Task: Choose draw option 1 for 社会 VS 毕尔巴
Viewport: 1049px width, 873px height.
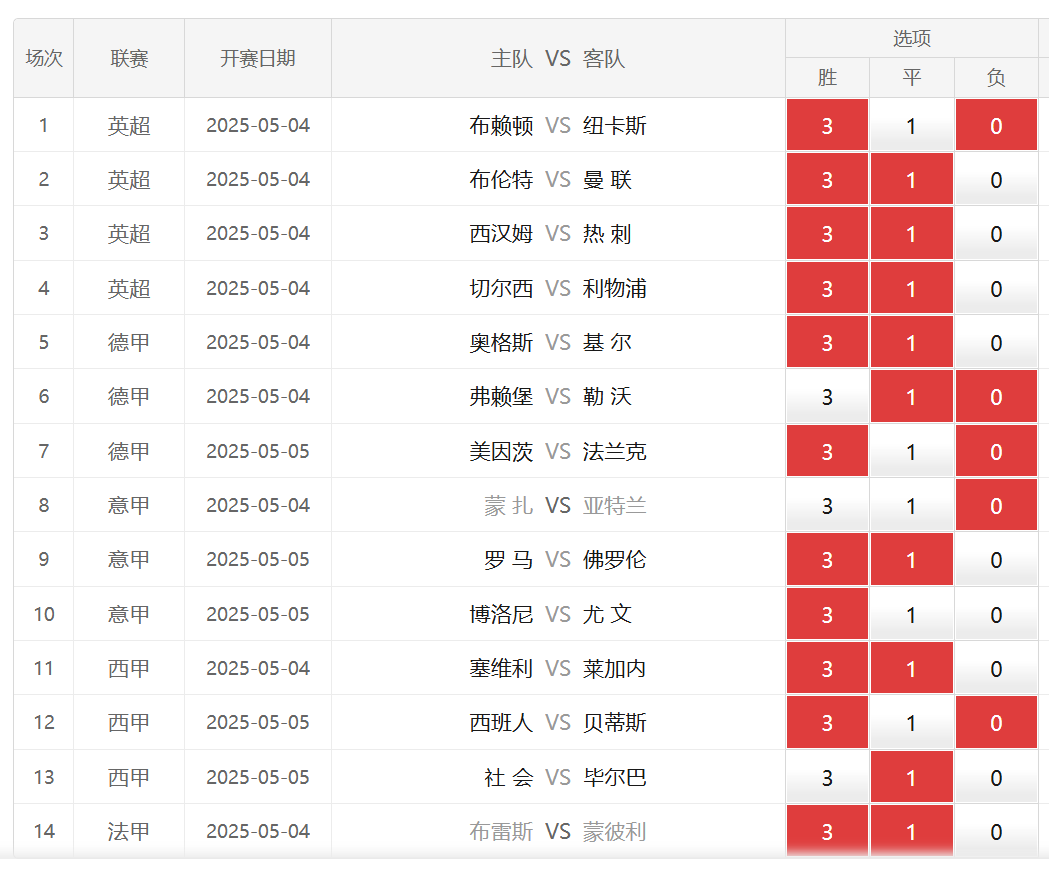Action: [x=911, y=777]
